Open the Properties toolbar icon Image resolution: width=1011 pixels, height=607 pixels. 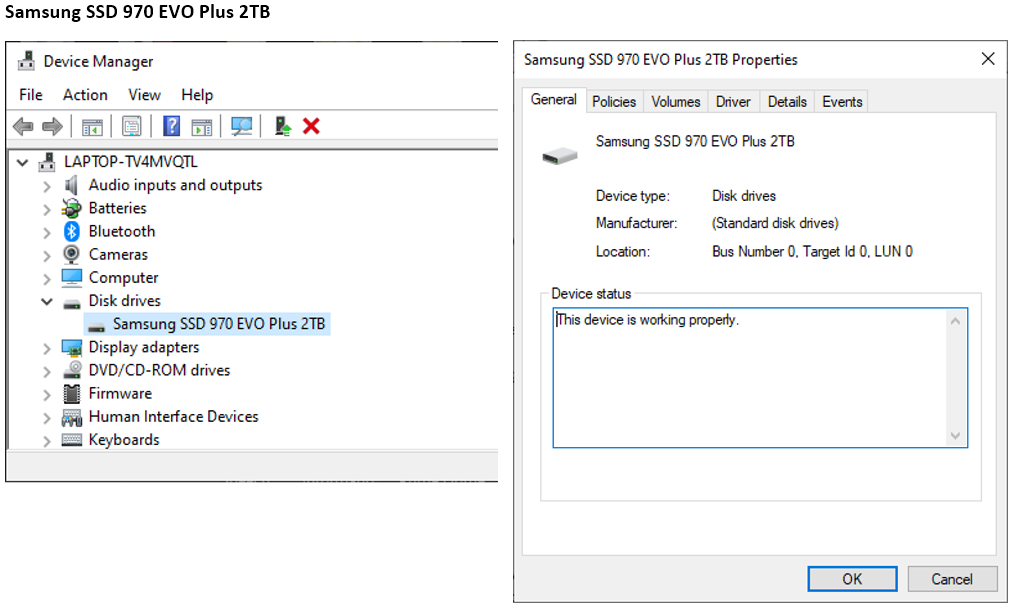pos(132,126)
